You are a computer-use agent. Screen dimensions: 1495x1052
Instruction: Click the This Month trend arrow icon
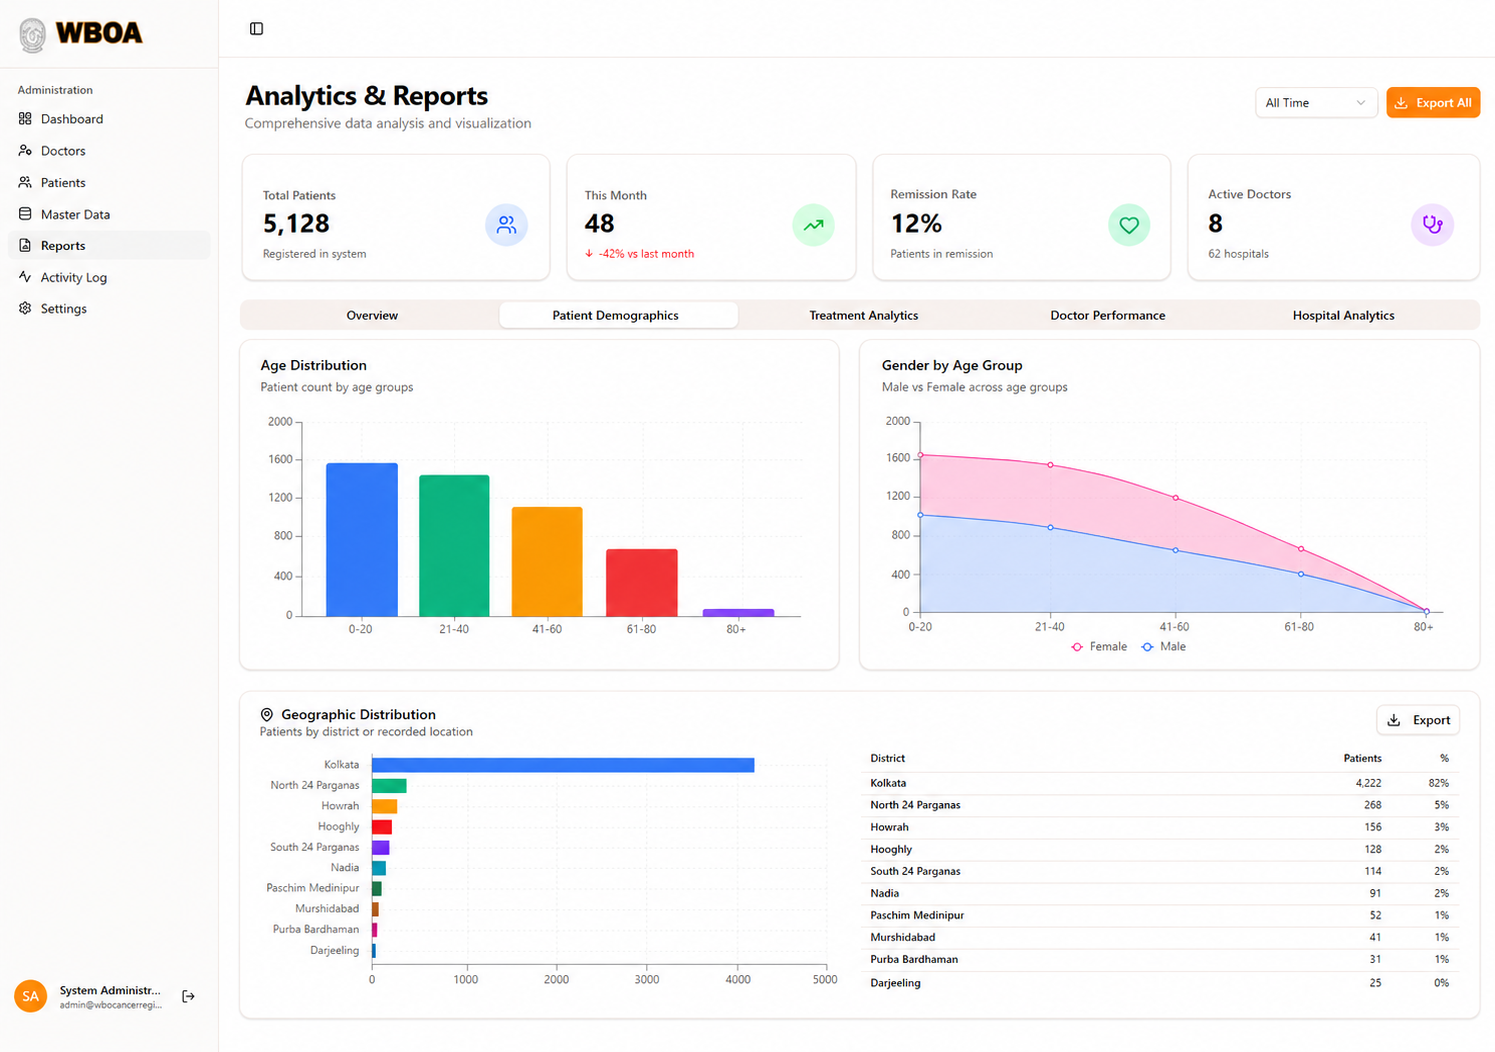pos(814,225)
